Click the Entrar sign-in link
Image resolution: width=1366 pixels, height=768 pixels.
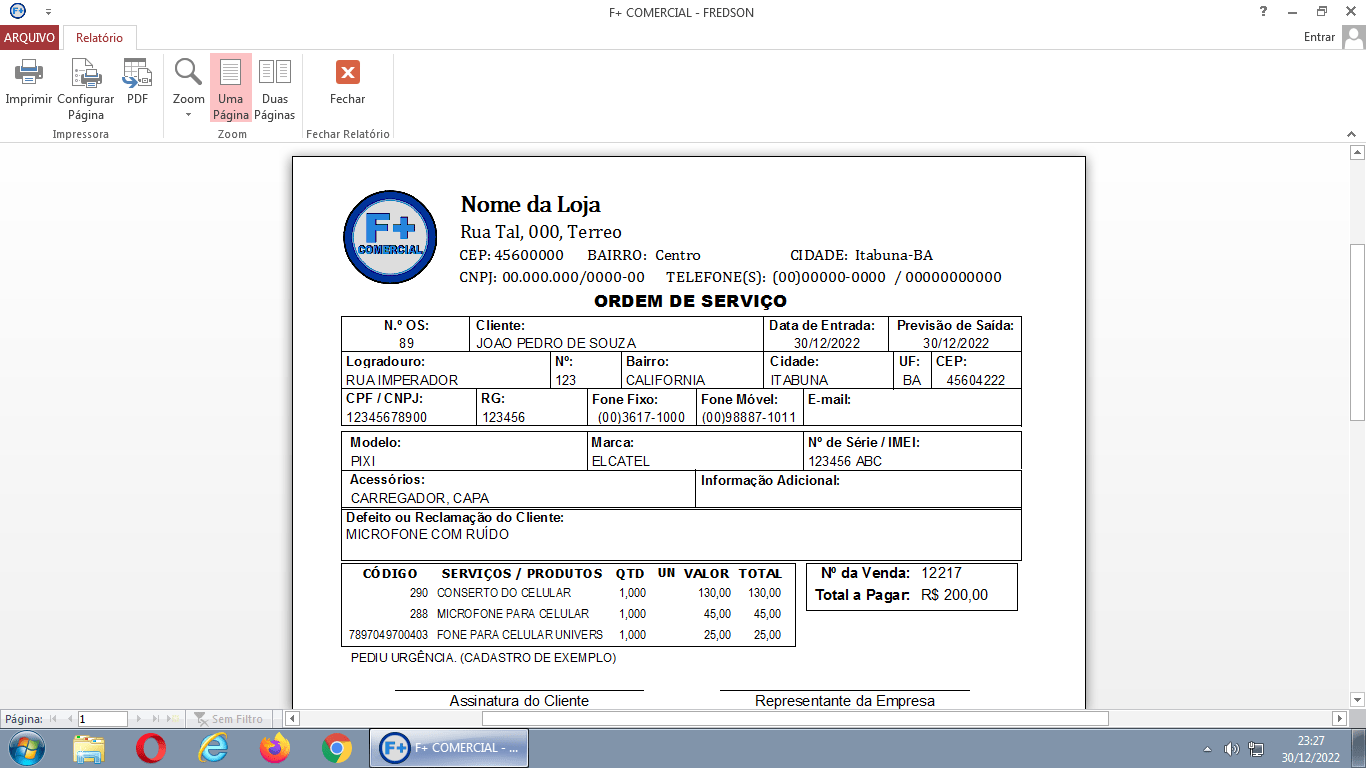tap(1320, 37)
